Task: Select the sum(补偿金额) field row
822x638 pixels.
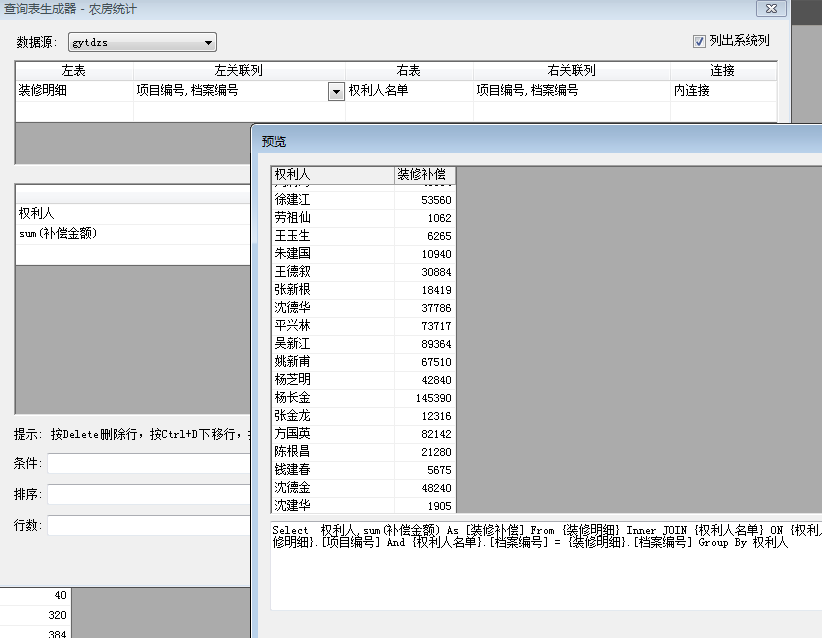Action: click(130, 234)
